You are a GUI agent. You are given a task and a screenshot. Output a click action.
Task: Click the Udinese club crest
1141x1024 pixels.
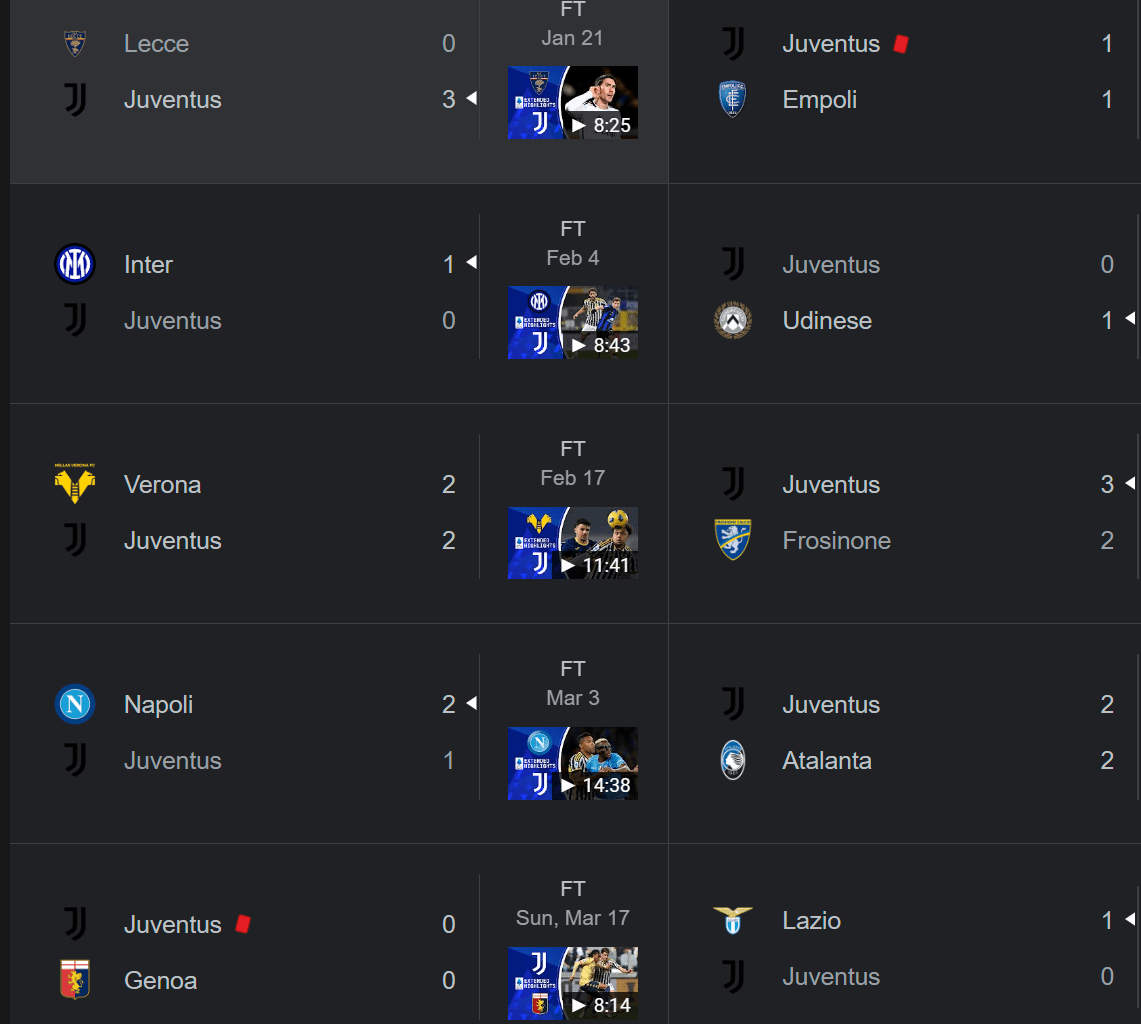(x=733, y=320)
